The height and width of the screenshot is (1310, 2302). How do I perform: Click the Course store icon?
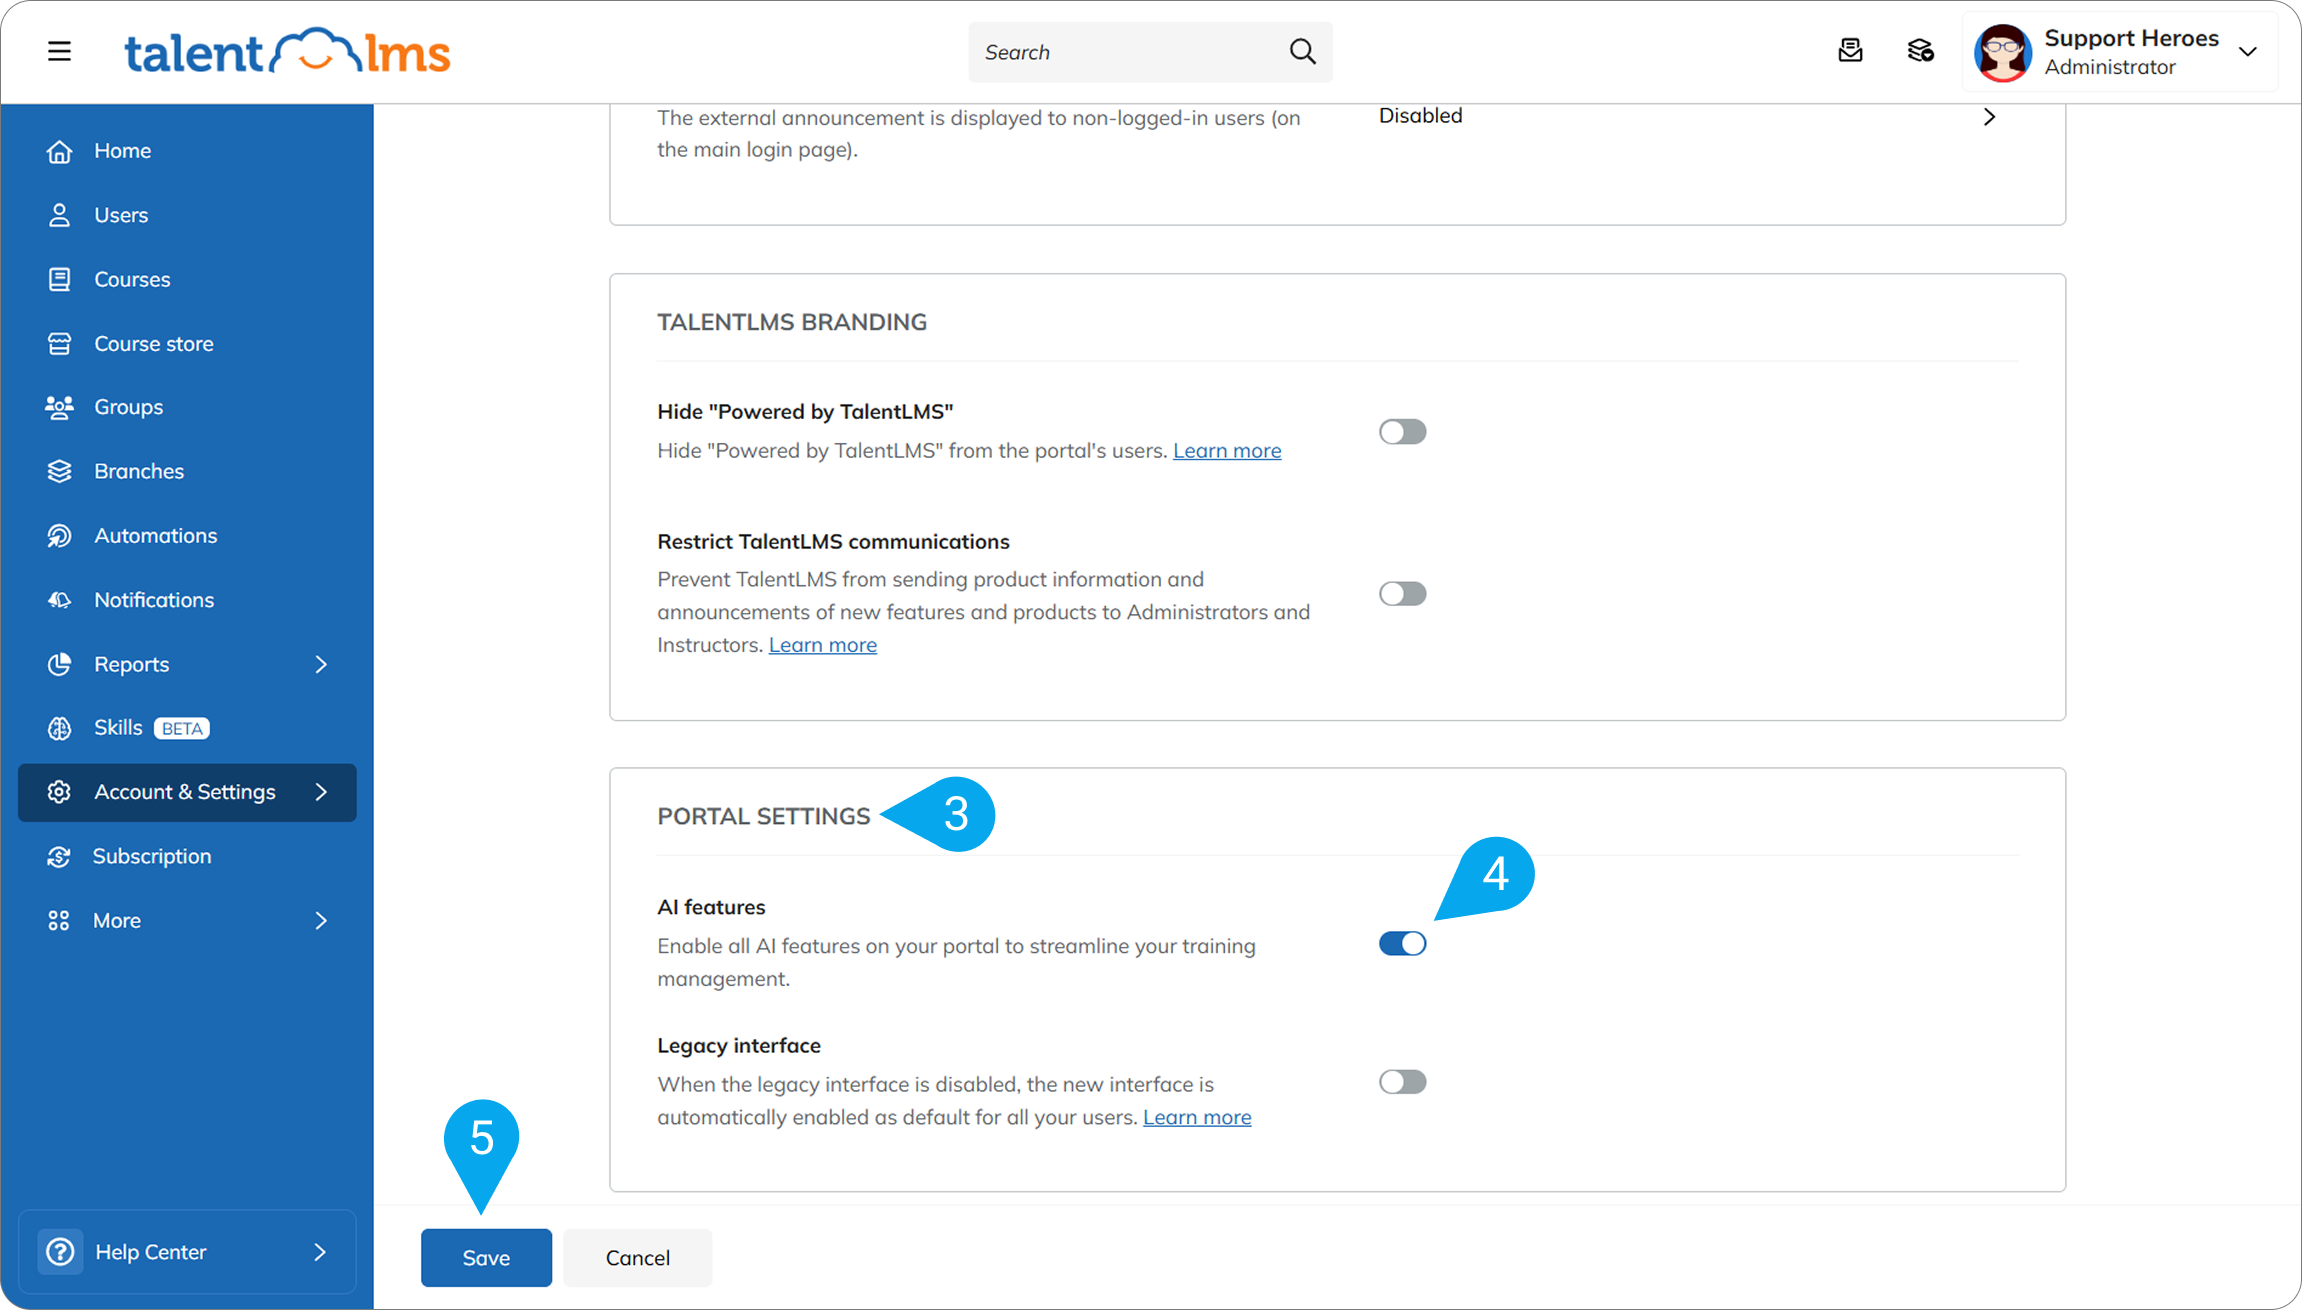click(59, 343)
